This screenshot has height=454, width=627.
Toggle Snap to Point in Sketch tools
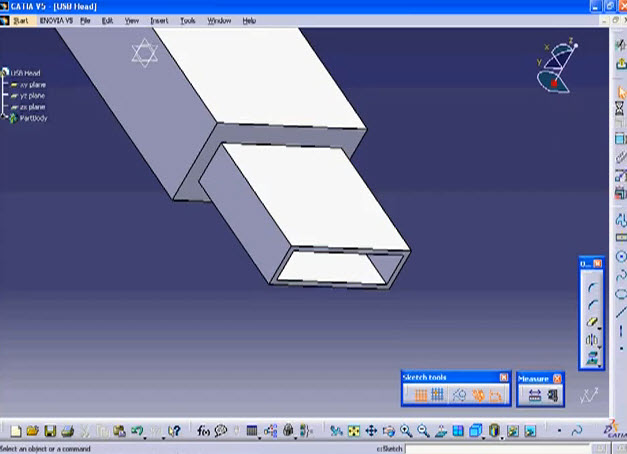[x=437, y=395]
